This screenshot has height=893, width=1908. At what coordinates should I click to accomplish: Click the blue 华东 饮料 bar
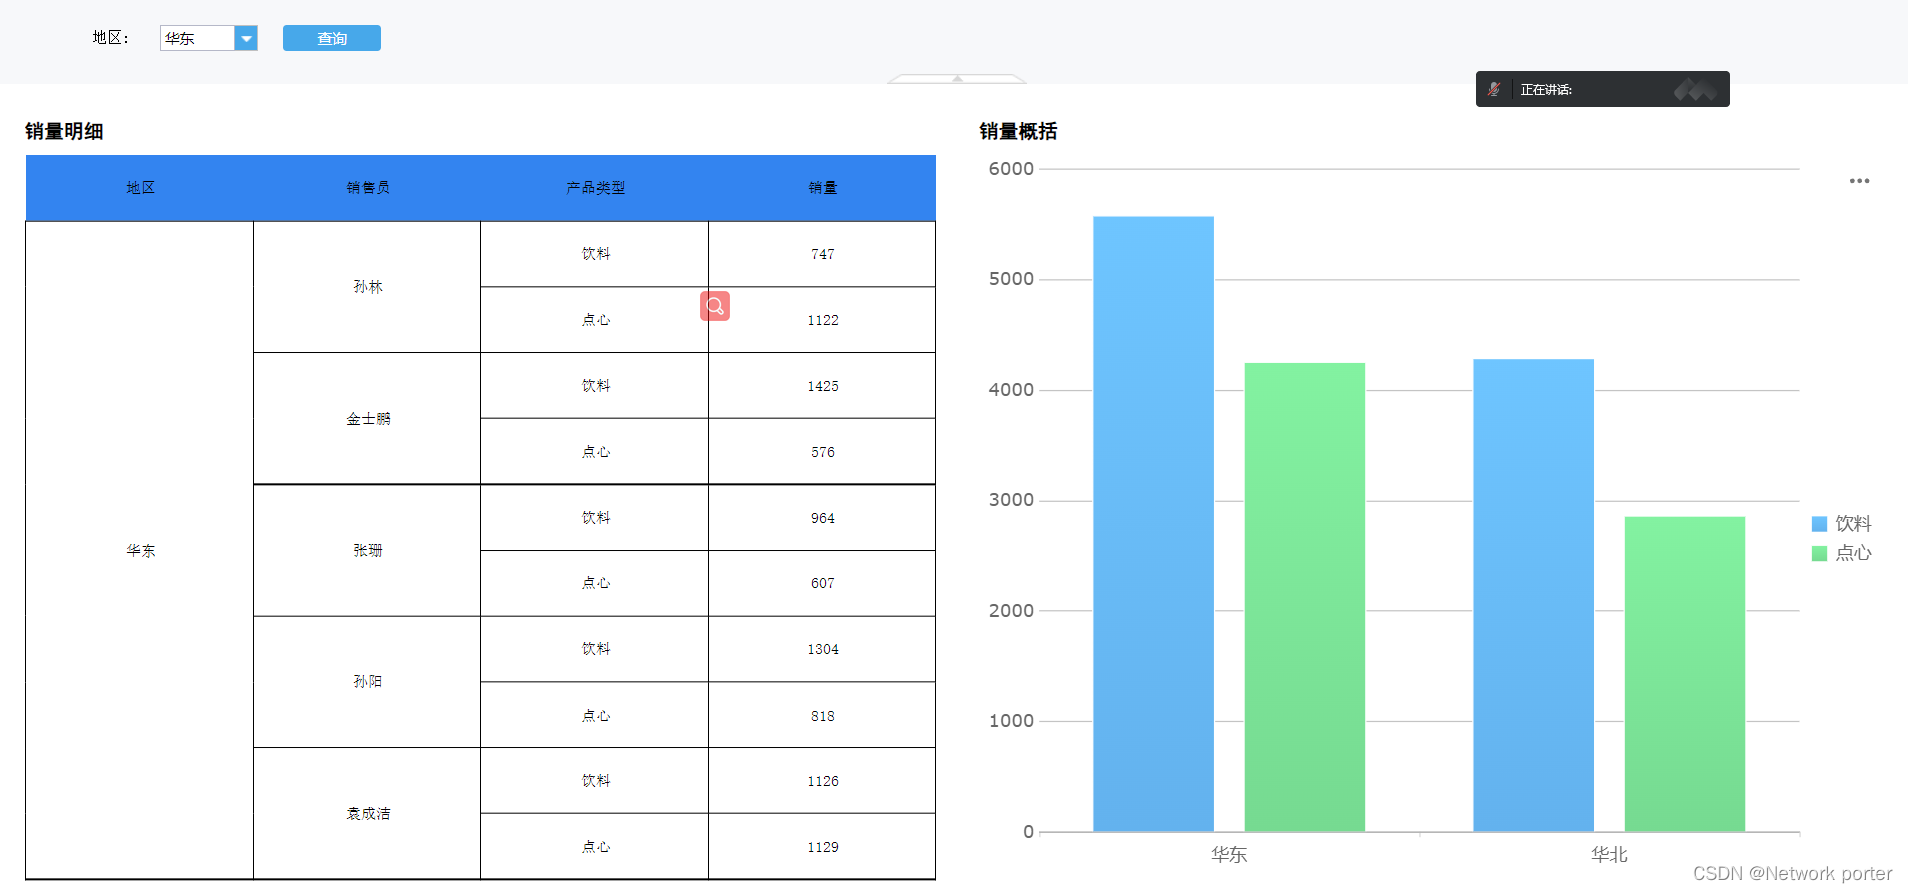pyautogui.click(x=1153, y=524)
